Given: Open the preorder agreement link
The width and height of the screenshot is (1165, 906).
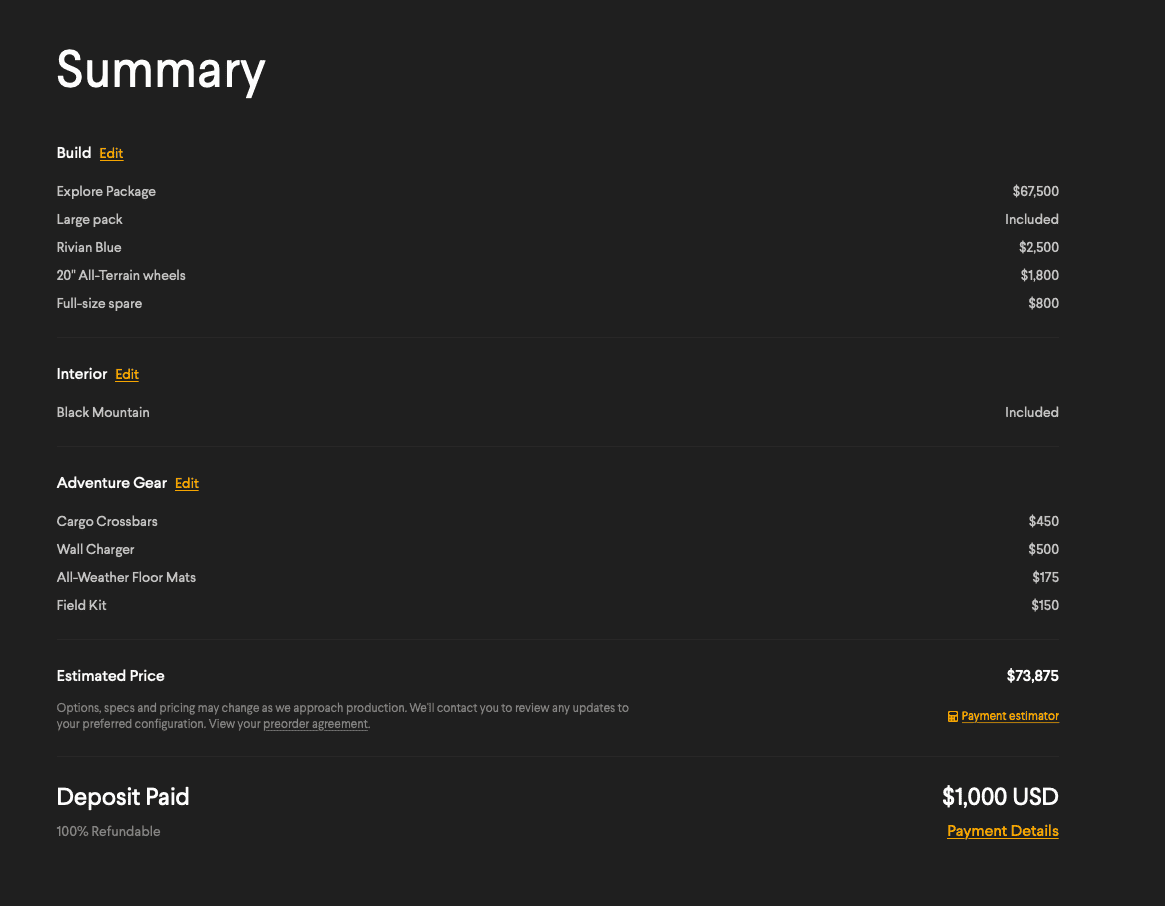Looking at the screenshot, I should tap(315, 724).
